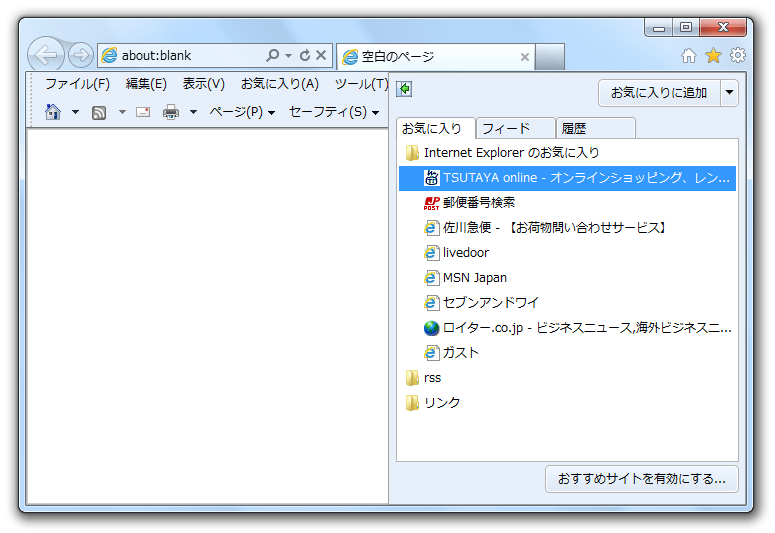The image size is (775, 533).
Task: Open the ページ(P) dropdown menu
Action: click(242, 112)
